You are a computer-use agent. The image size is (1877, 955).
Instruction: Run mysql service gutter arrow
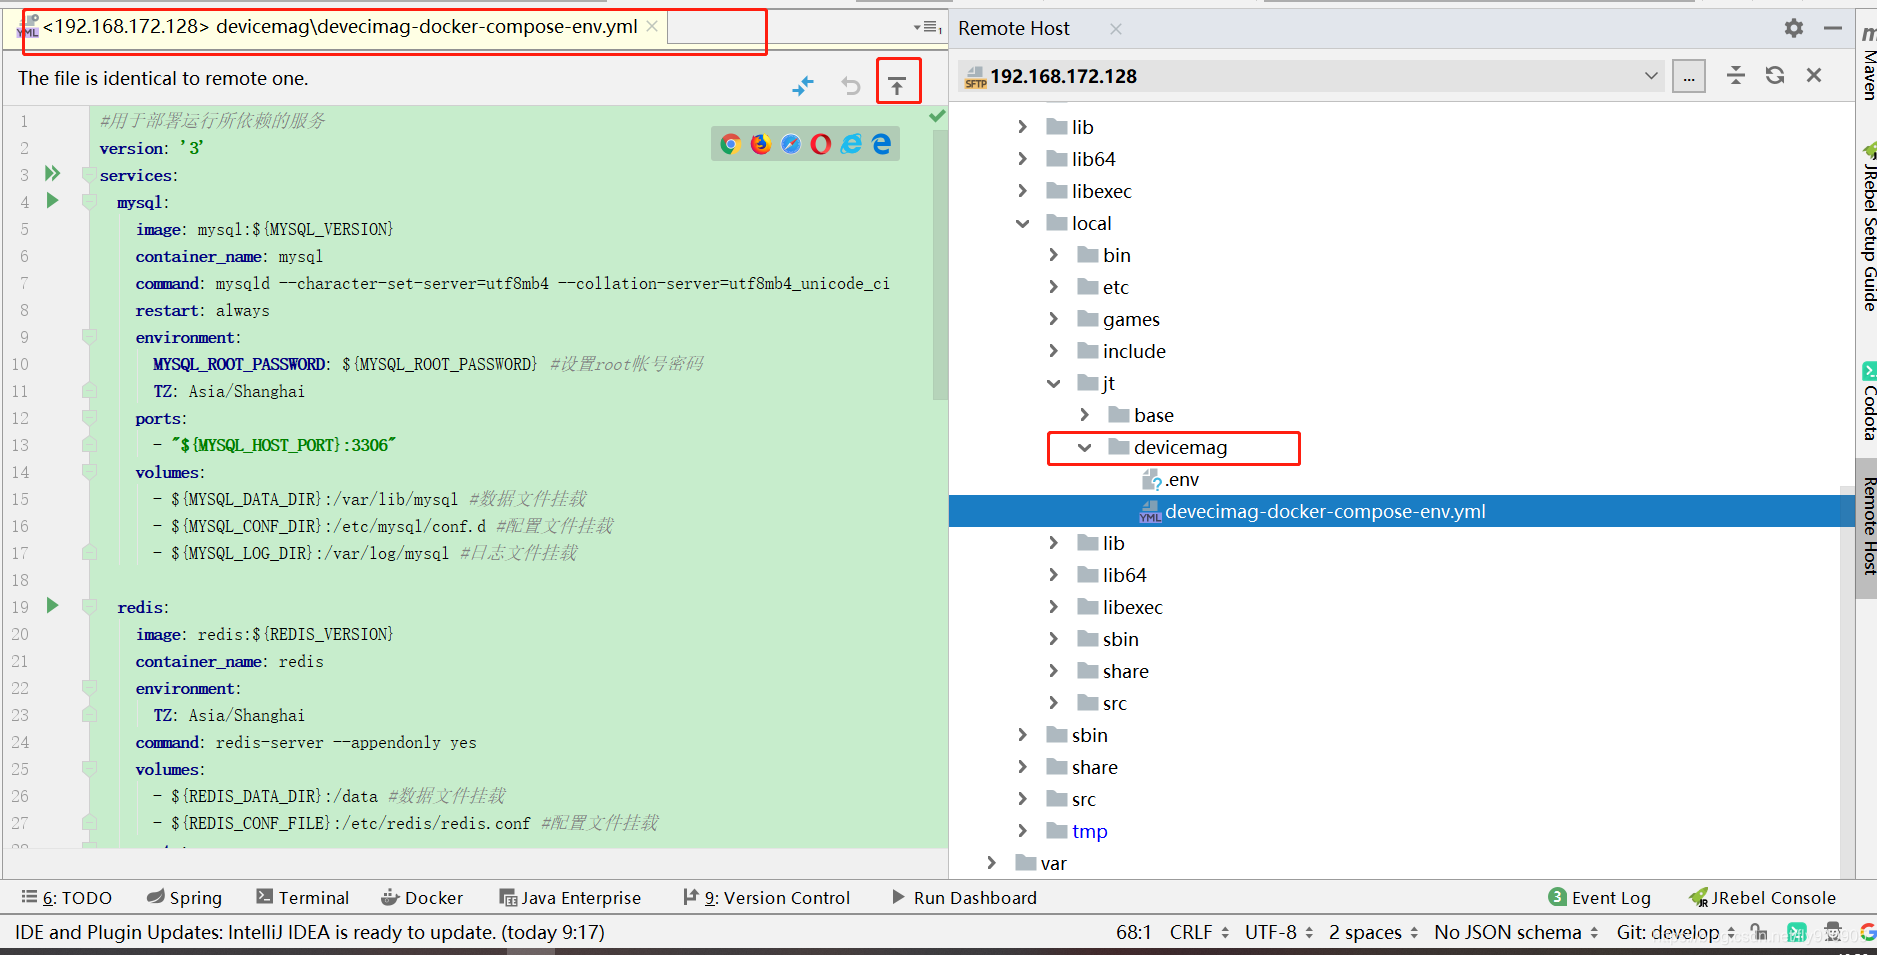tap(52, 200)
